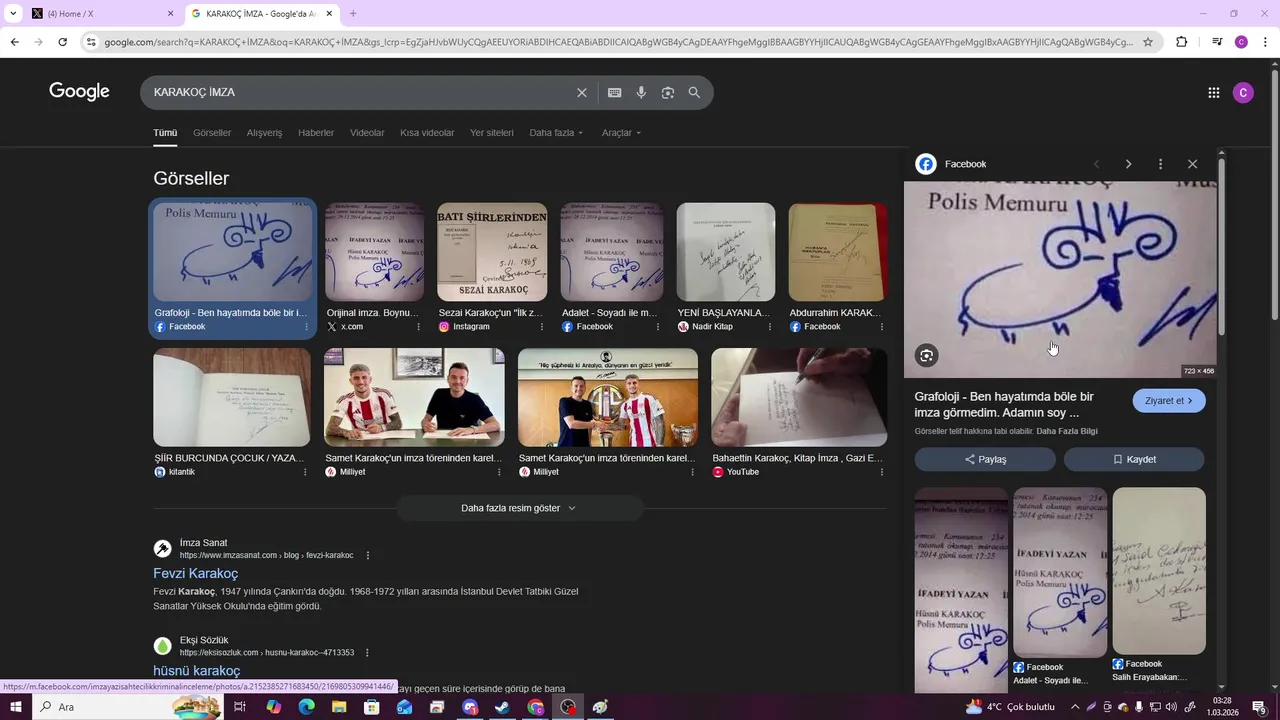Open options for kitantik image result
This screenshot has height=720, width=1280.
(305, 472)
